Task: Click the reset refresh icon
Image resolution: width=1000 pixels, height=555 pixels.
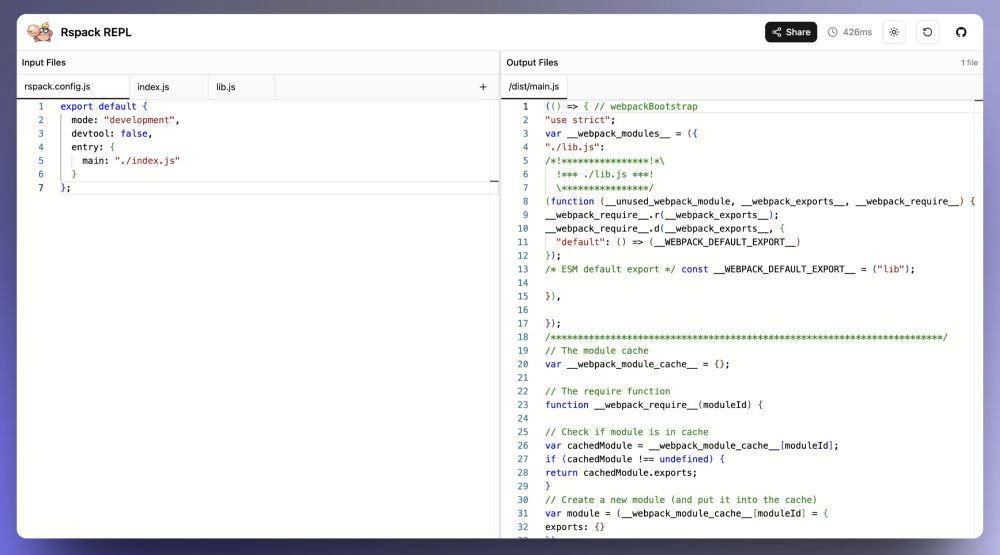Action: [927, 32]
